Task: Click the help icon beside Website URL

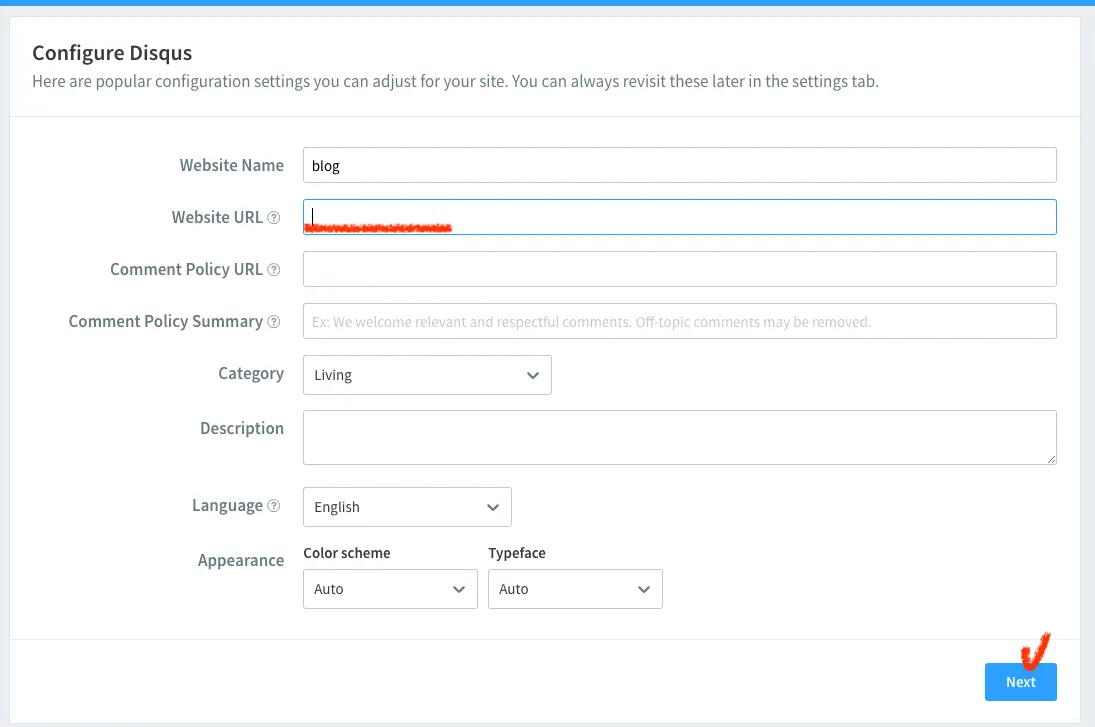Action: [274, 218]
